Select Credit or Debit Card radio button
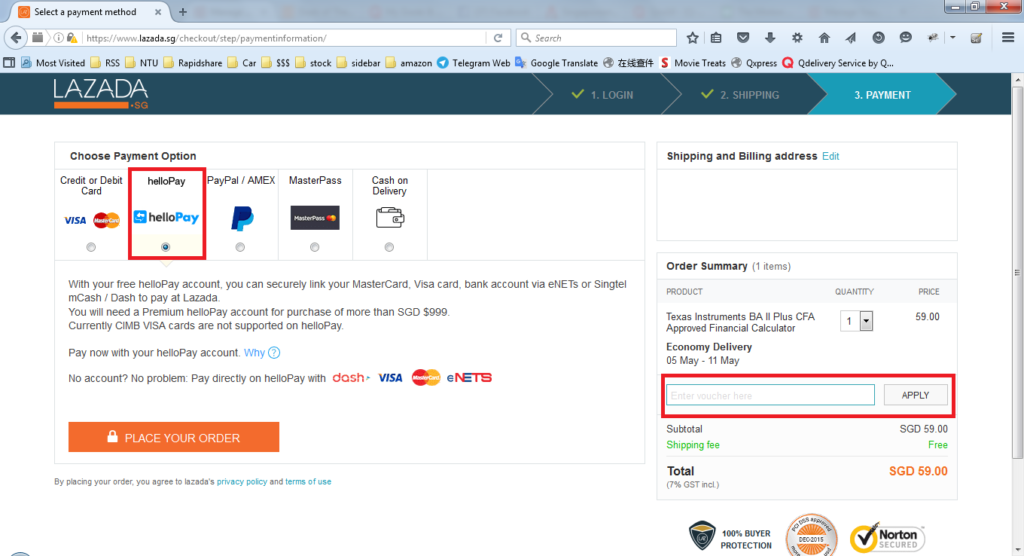 (x=91, y=247)
